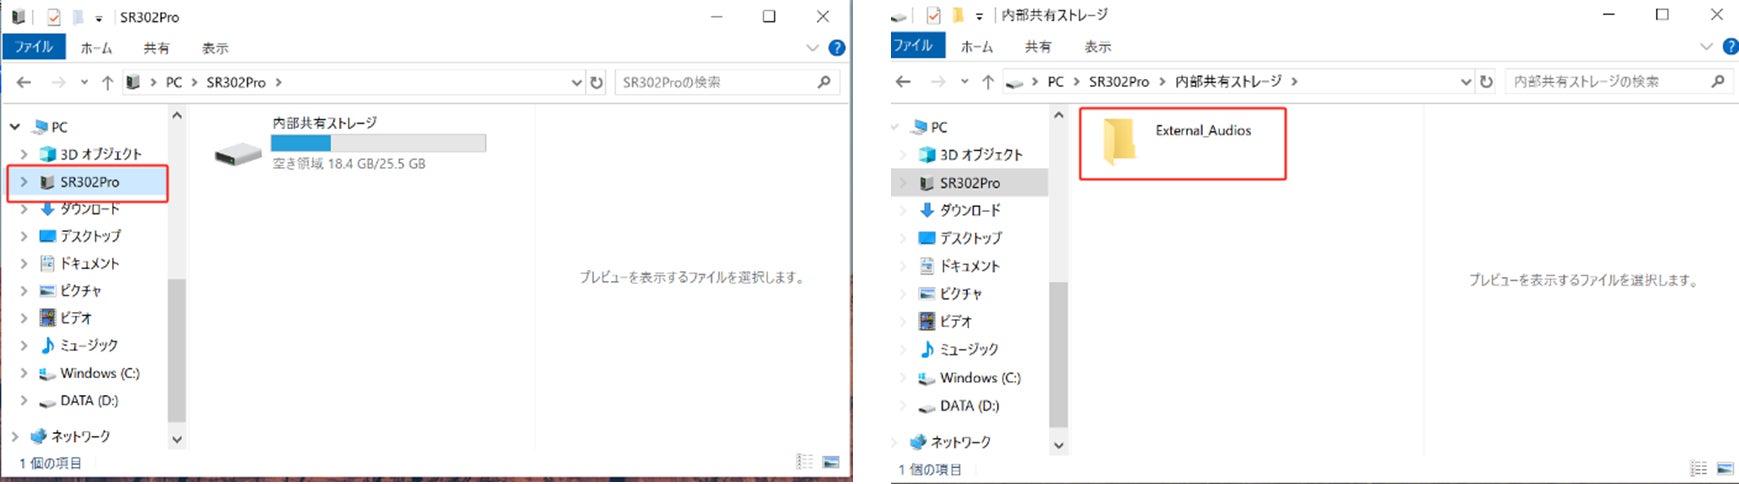This screenshot has height=484, width=1739.
Task: Go up one level in 内部共有ストレージ window
Action: (987, 81)
